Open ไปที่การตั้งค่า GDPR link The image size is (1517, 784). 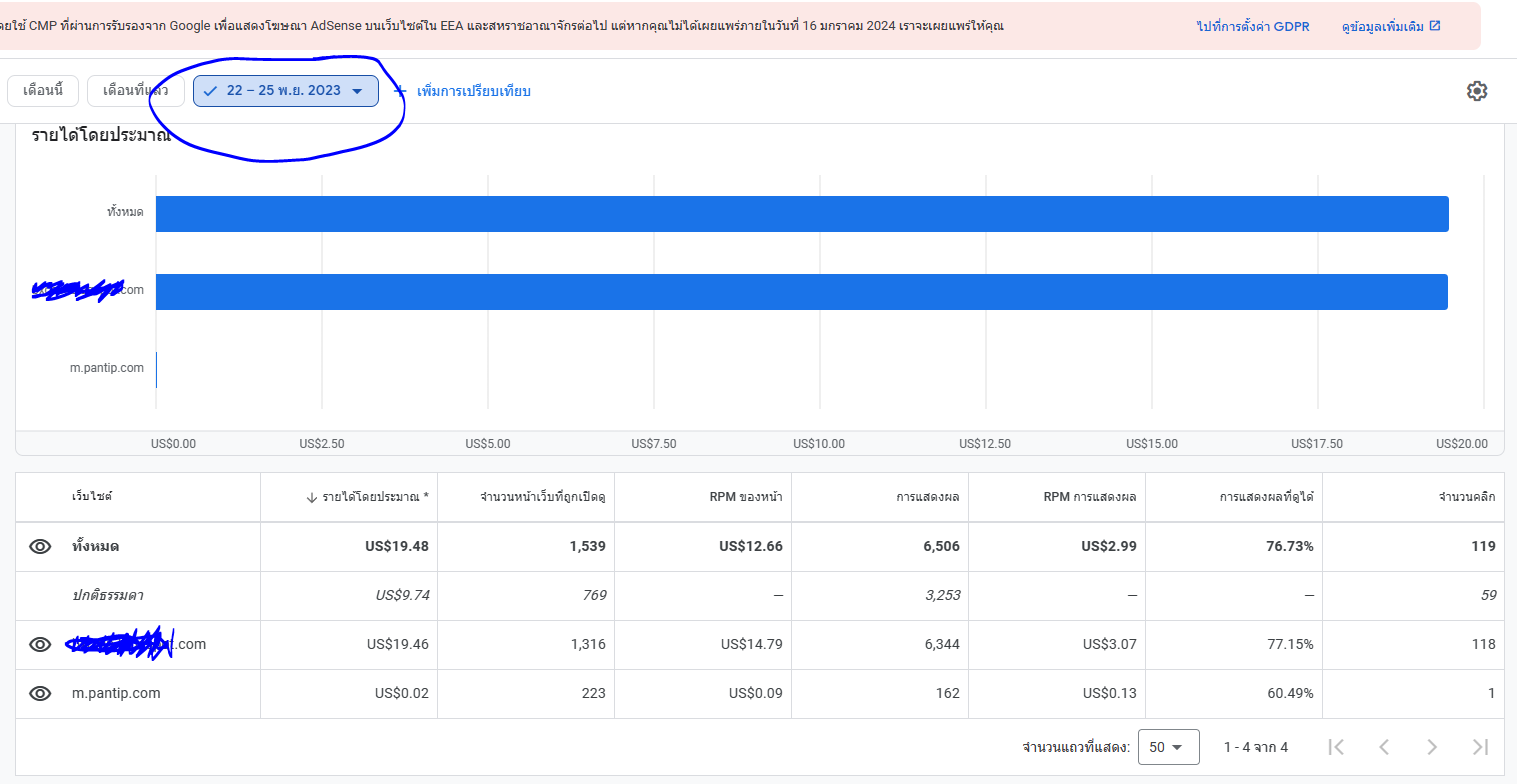[1253, 26]
